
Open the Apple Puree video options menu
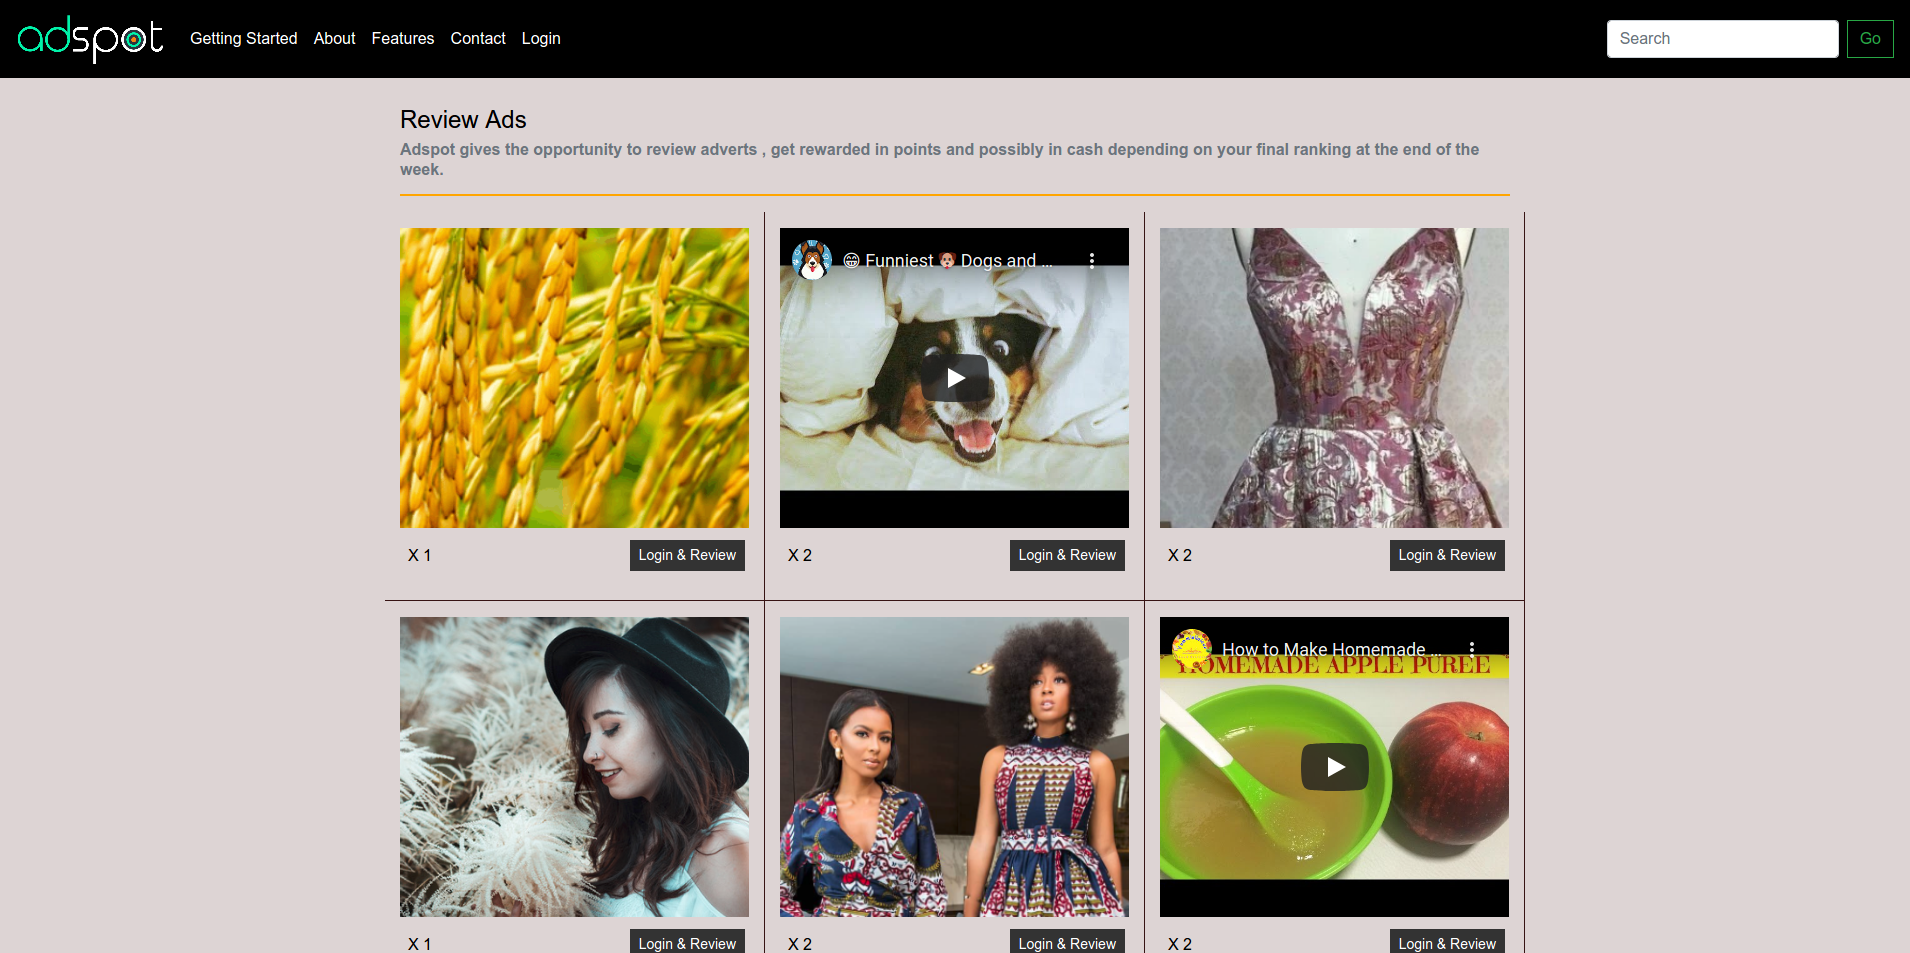tap(1472, 649)
